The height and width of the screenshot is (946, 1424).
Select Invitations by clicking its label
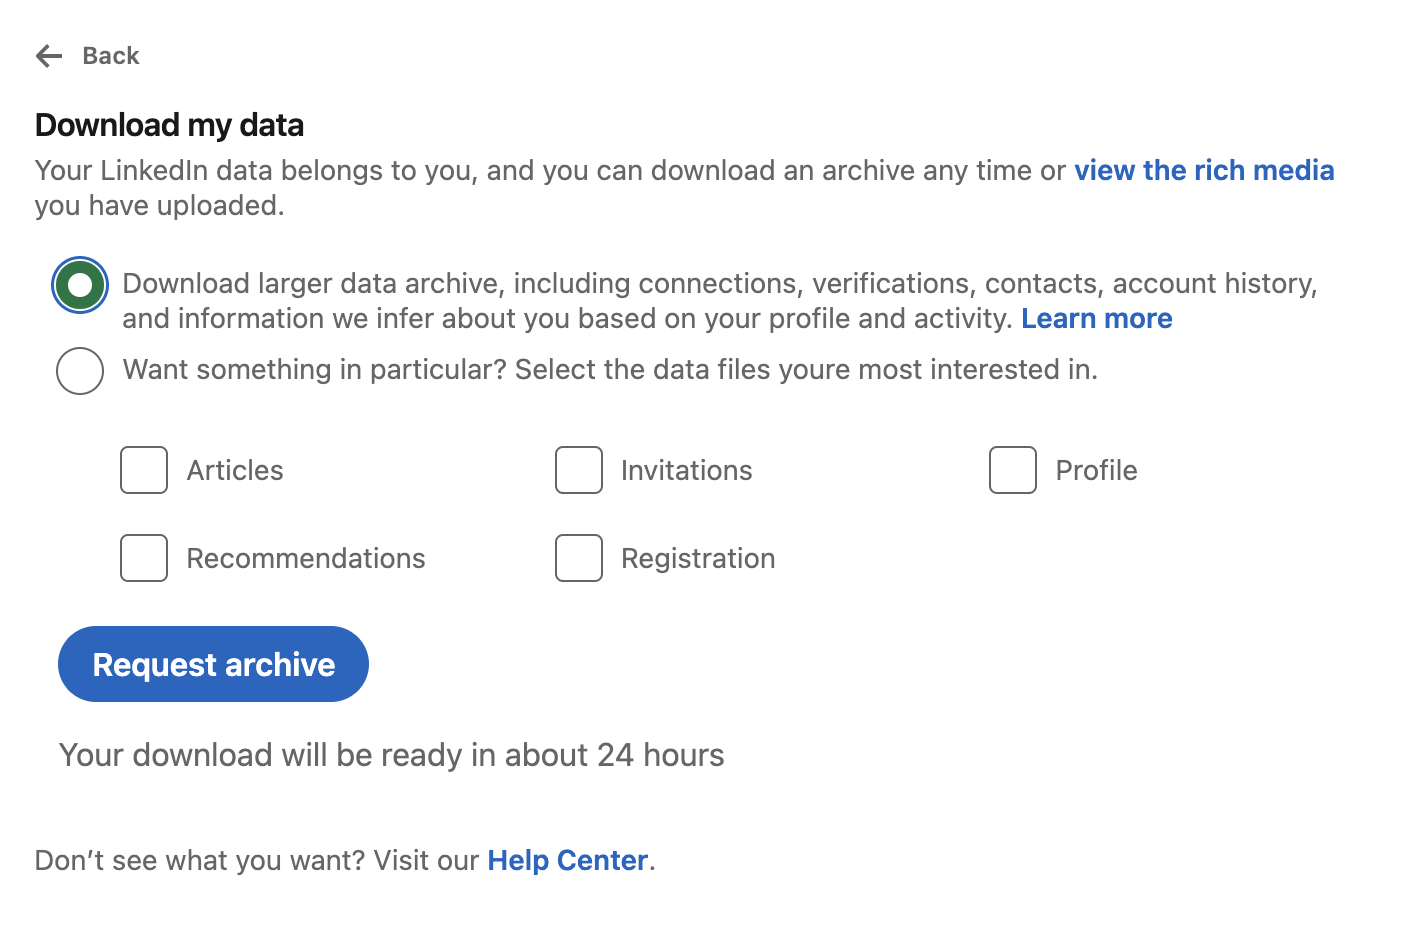[x=687, y=470]
